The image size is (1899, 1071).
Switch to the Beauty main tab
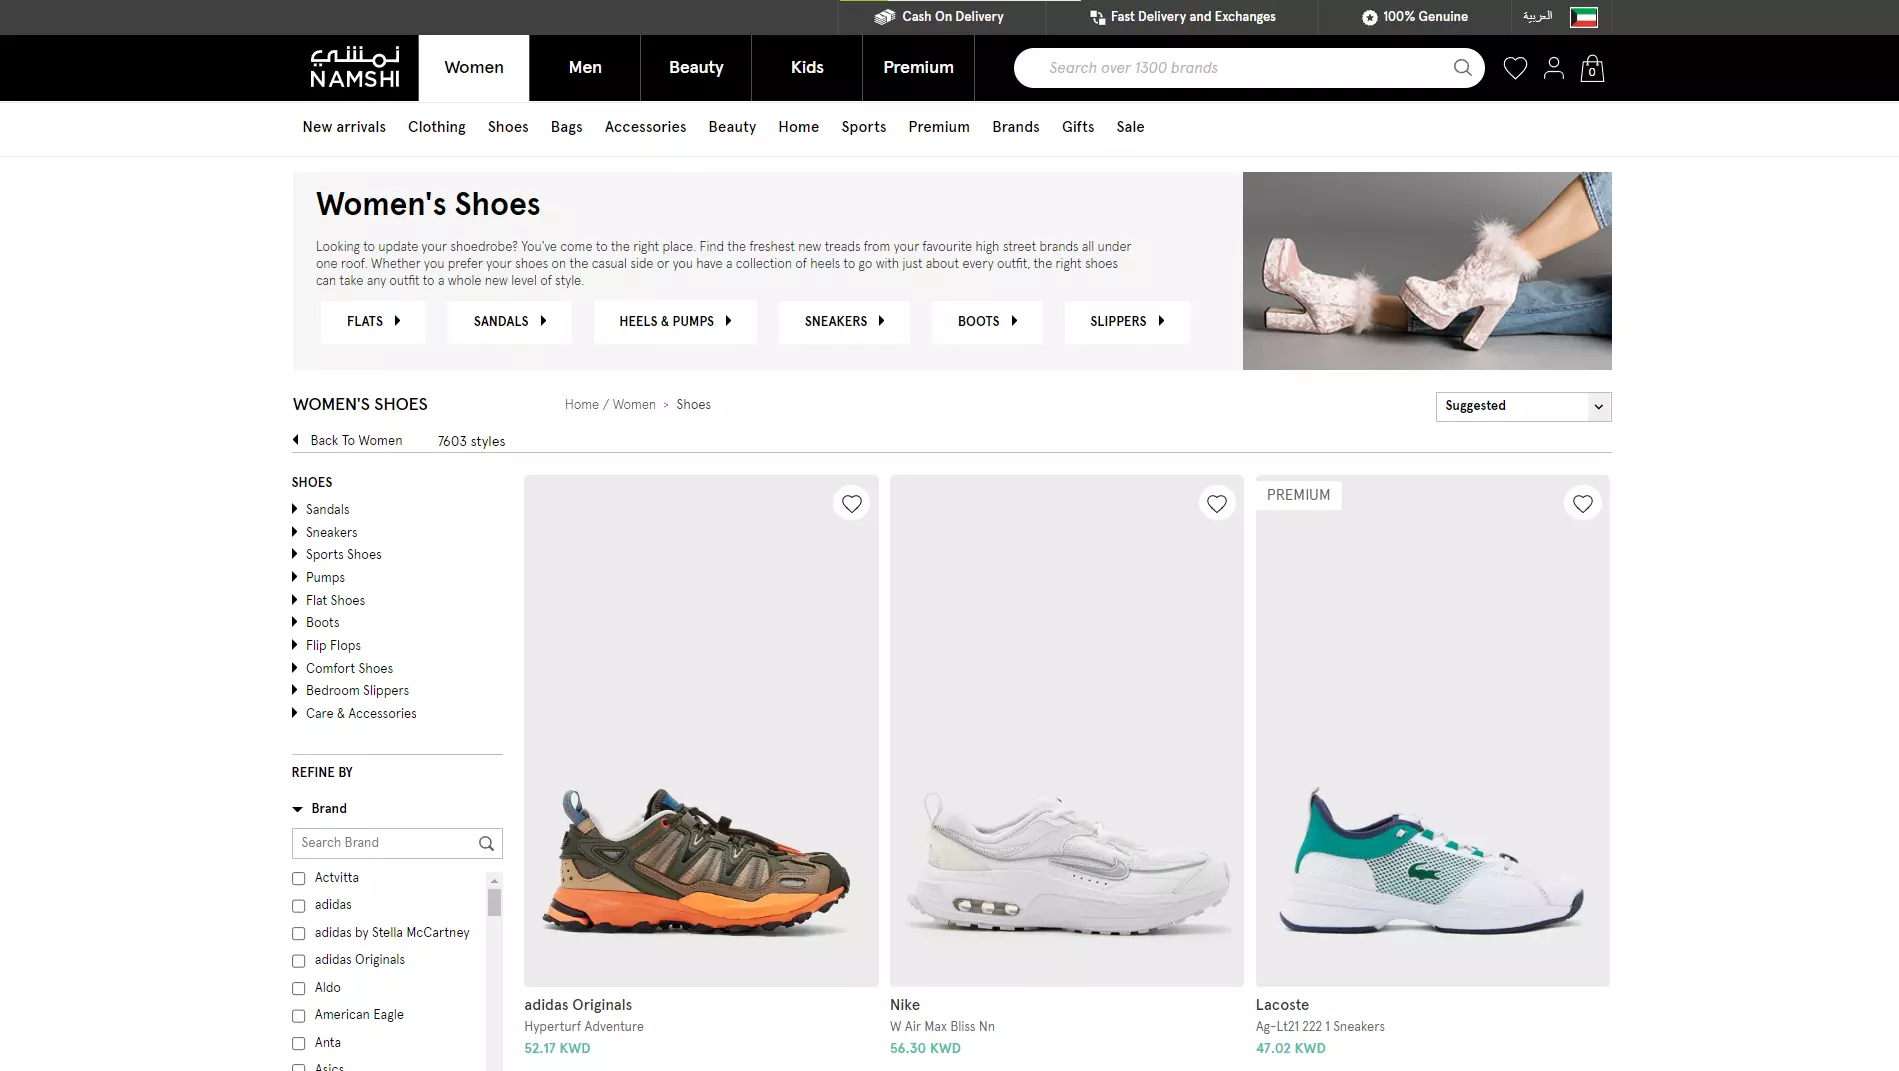(x=696, y=68)
